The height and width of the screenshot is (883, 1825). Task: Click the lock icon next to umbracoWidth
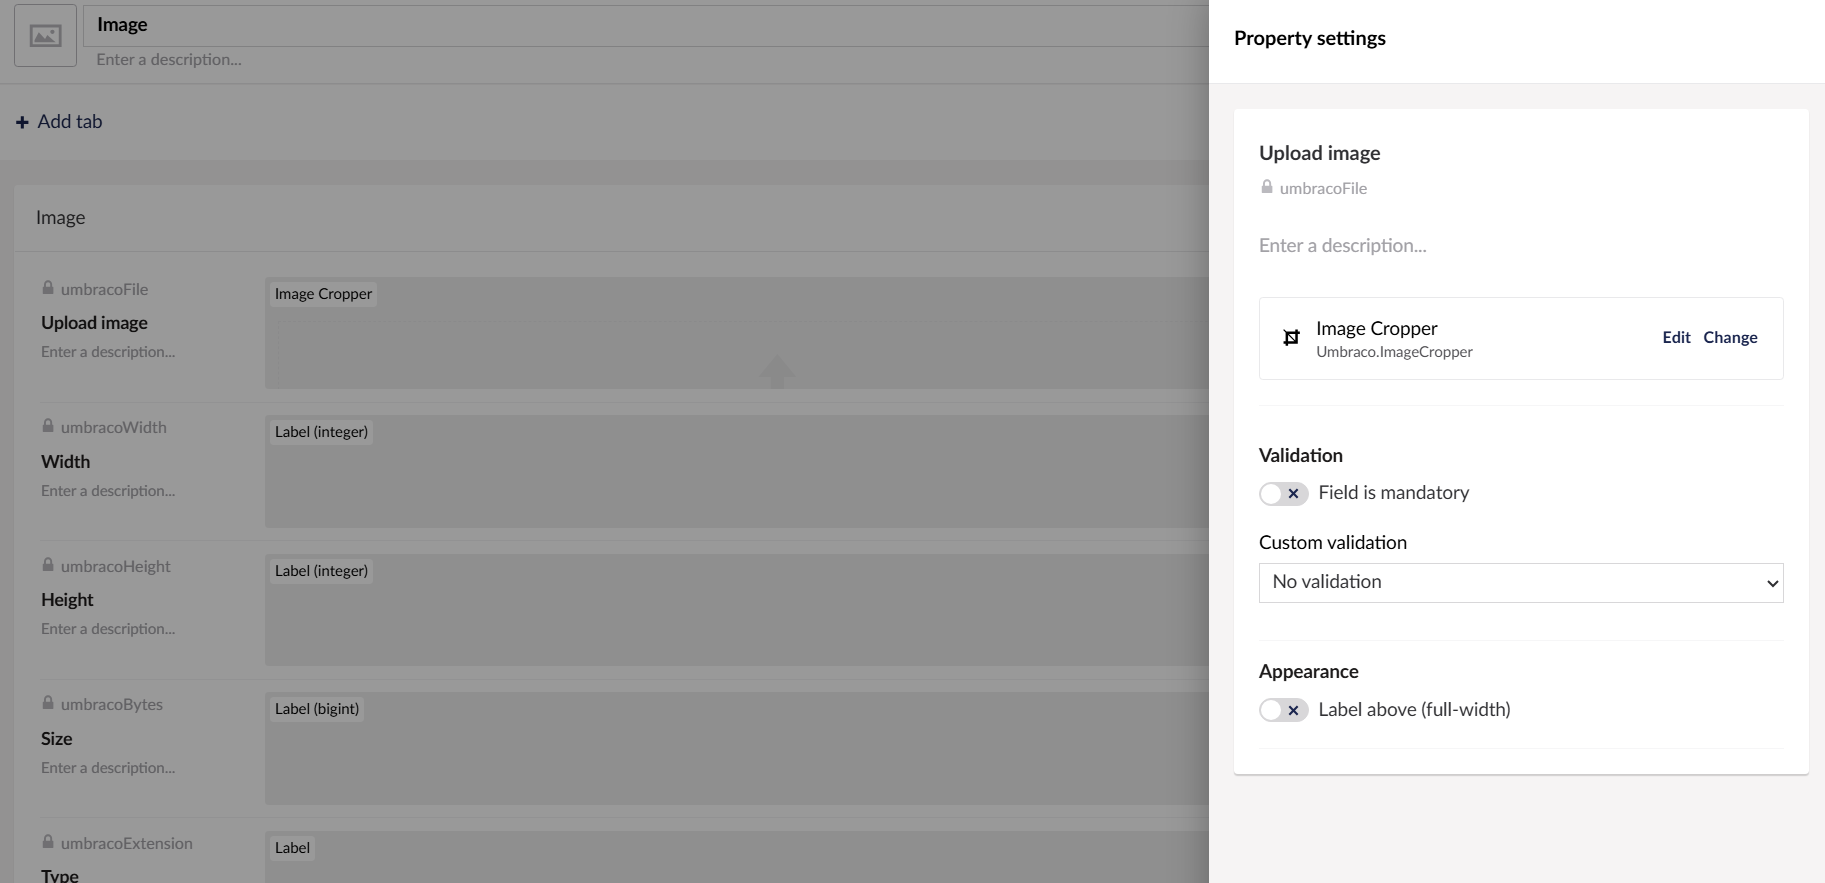coord(48,426)
